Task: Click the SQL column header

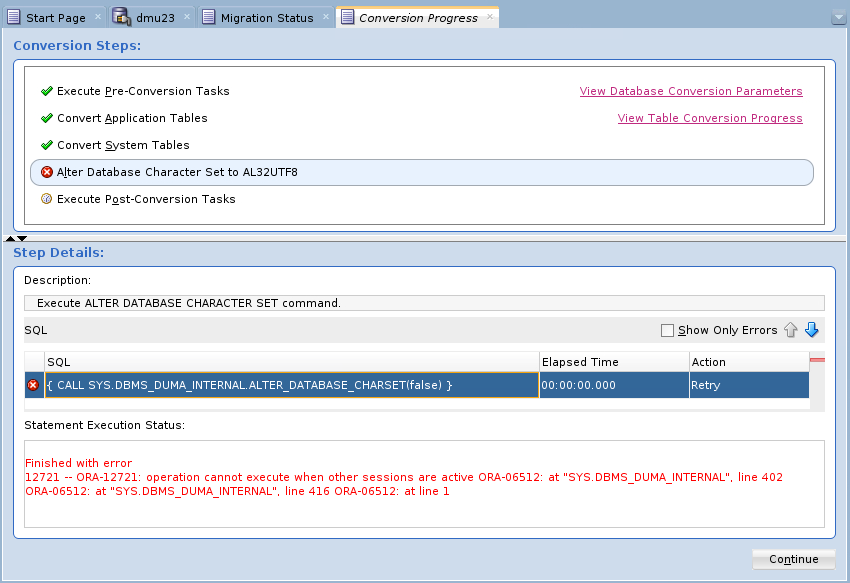Action: tap(292, 362)
